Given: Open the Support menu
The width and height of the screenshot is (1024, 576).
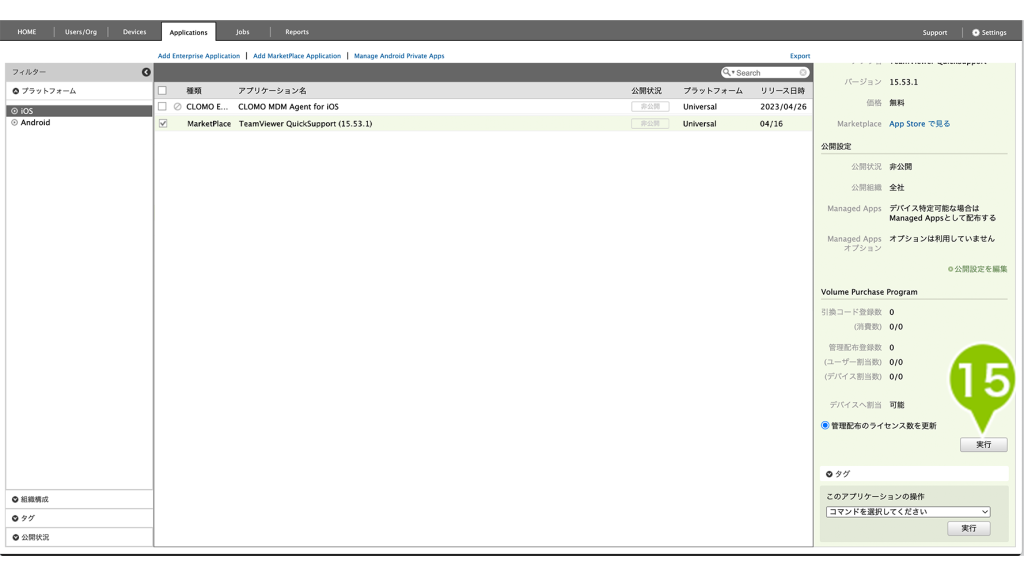Looking at the screenshot, I should (x=935, y=33).
